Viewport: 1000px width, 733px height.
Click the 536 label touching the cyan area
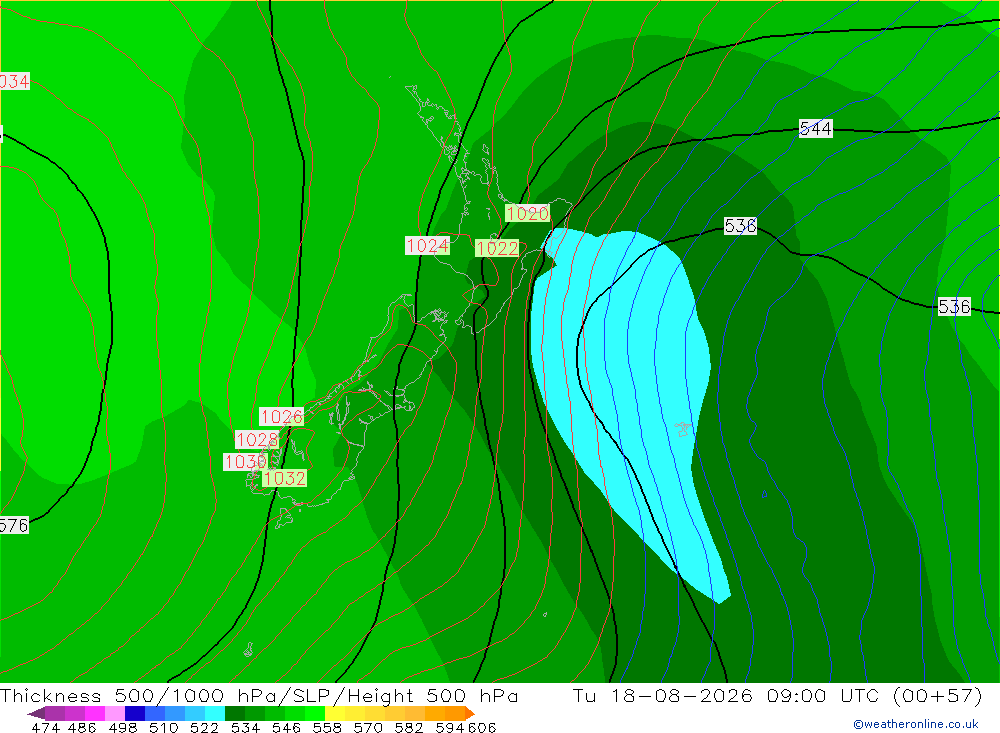[x=740, y=225]
